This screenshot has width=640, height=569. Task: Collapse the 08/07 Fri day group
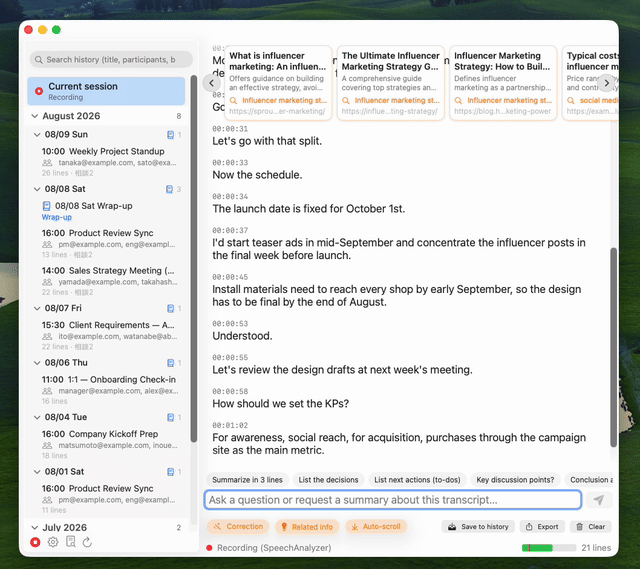37,309
